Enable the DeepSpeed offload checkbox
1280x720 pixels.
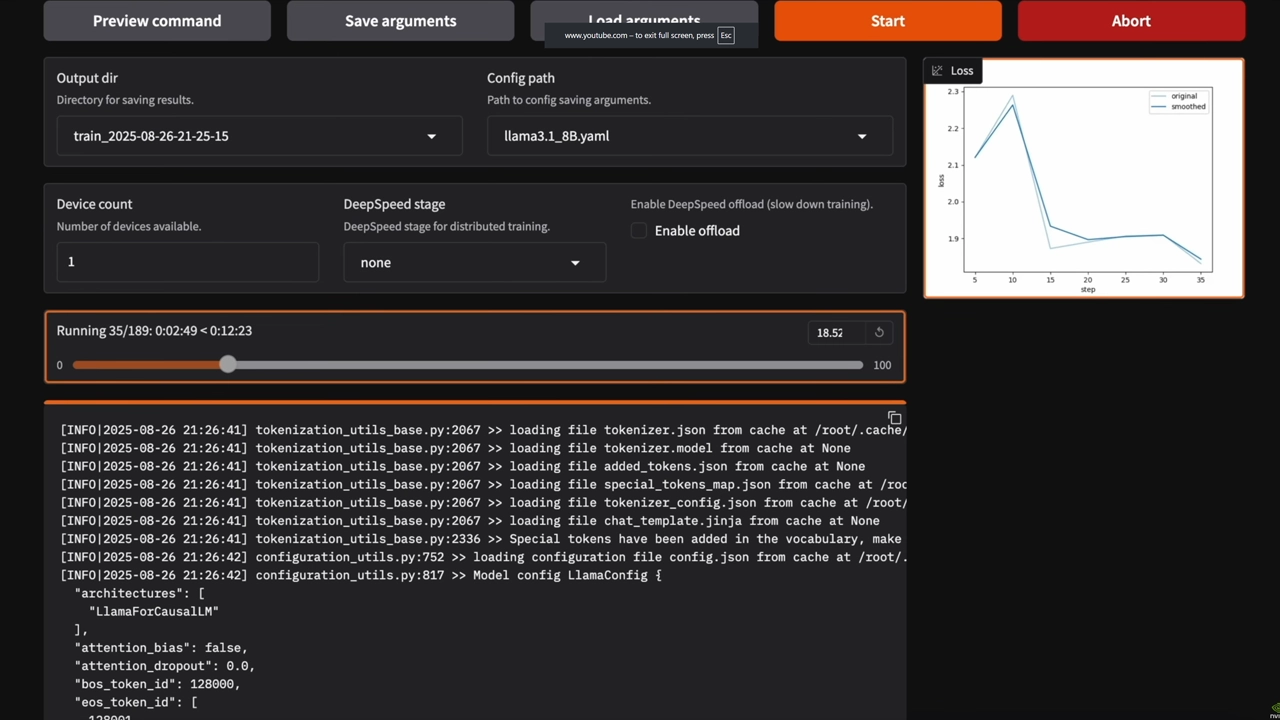tap(639, 231)
